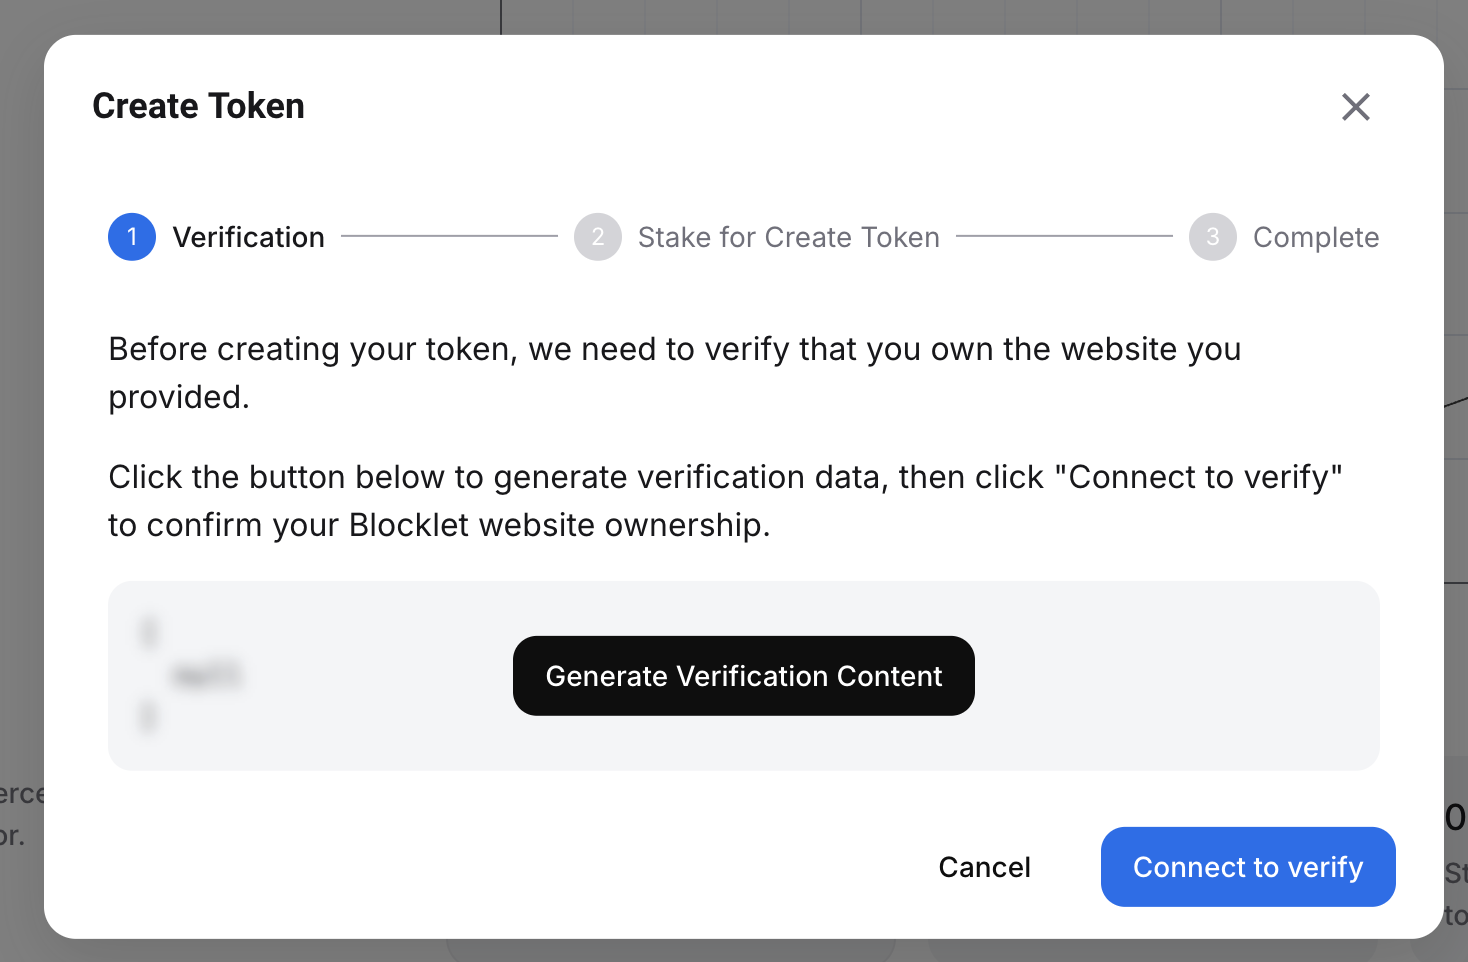Select the Verification step label
The height and width of the screenshot is (962, 1468).
point(248,237)
